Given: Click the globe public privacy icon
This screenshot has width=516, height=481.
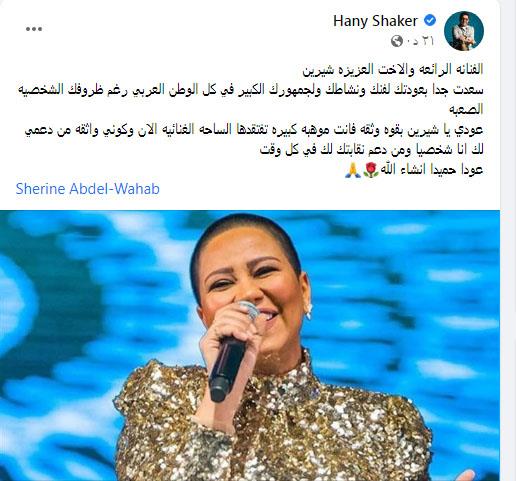Looking at the screenshot, I should [397, 41].
